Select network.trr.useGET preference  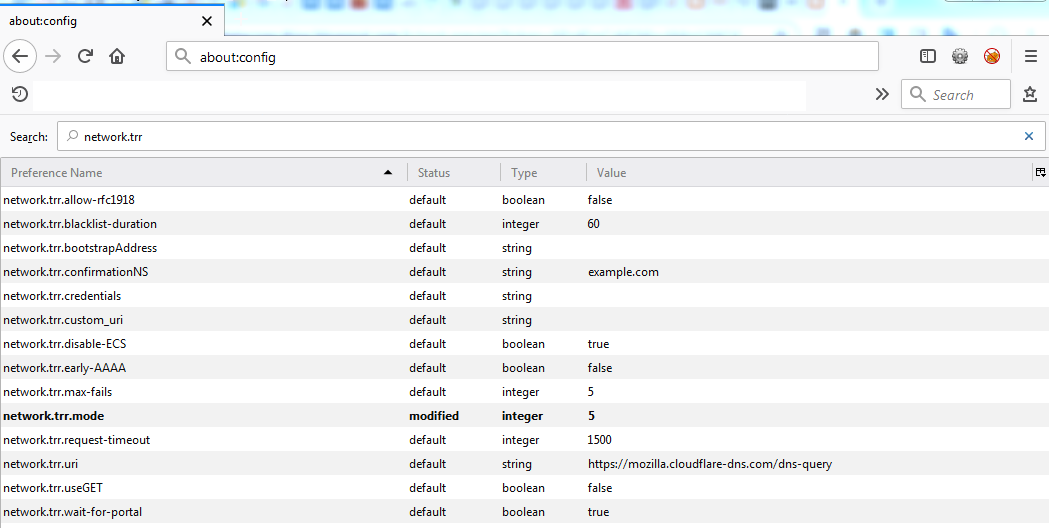pos(524,489)
